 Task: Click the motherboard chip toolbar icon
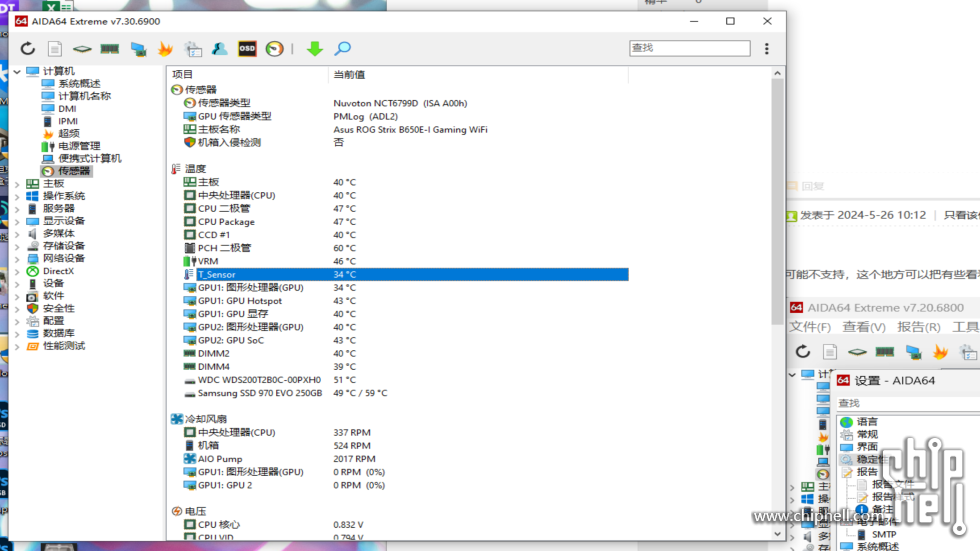coord(82,48)
